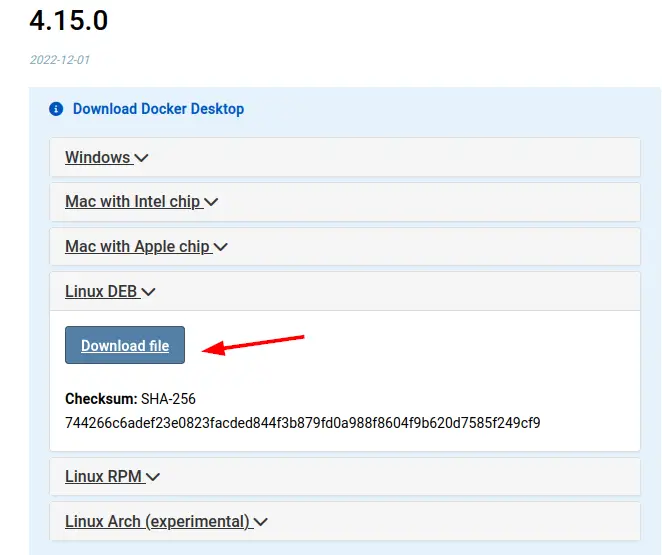
Task: Click the SHA-256 checksum hash value
Action: click(x=303, y=422)
